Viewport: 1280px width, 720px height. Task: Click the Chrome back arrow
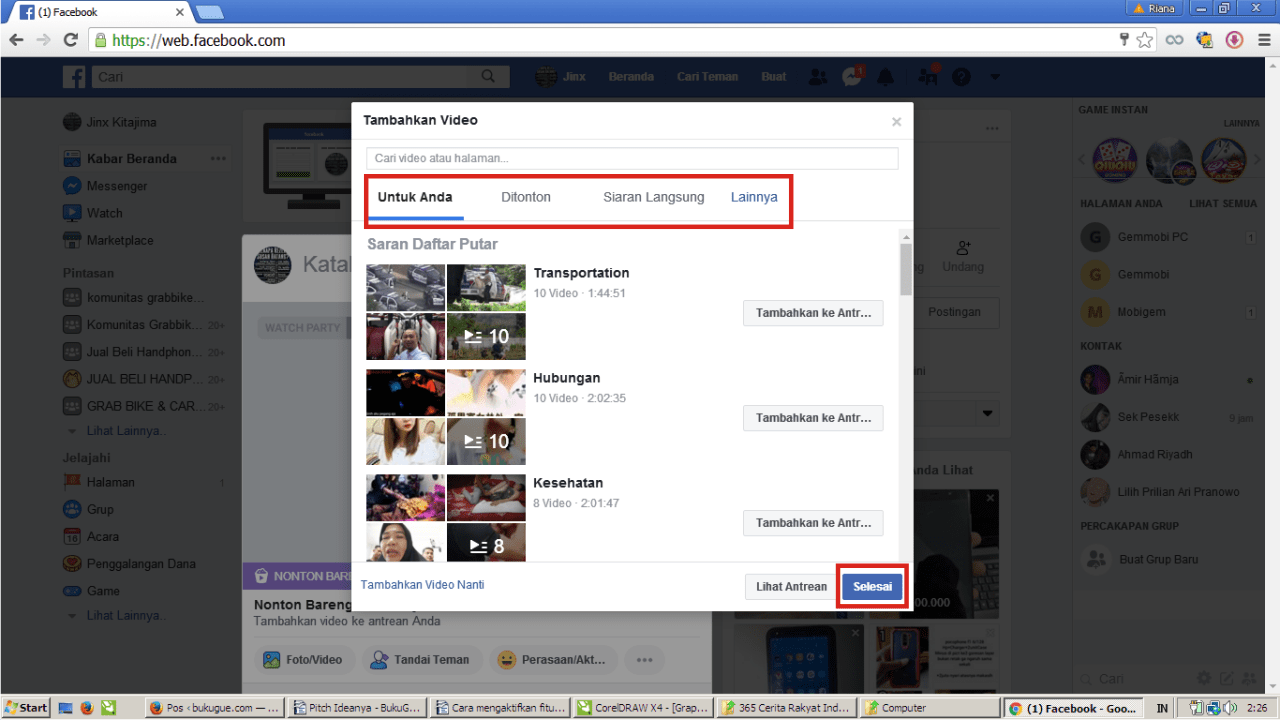pos(17,41)
